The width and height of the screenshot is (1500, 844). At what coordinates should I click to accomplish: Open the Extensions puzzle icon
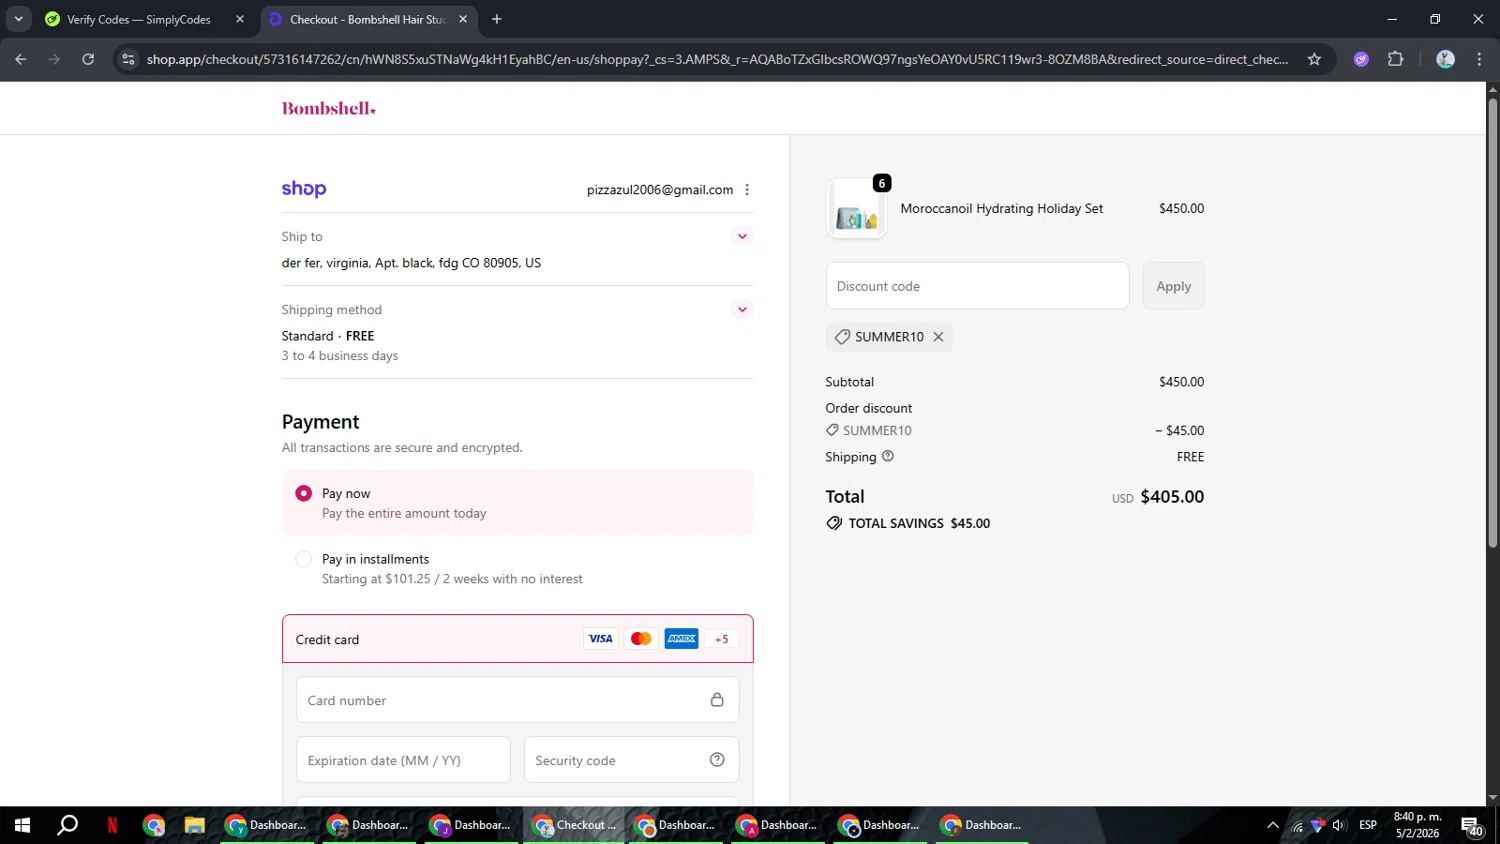1396,59
